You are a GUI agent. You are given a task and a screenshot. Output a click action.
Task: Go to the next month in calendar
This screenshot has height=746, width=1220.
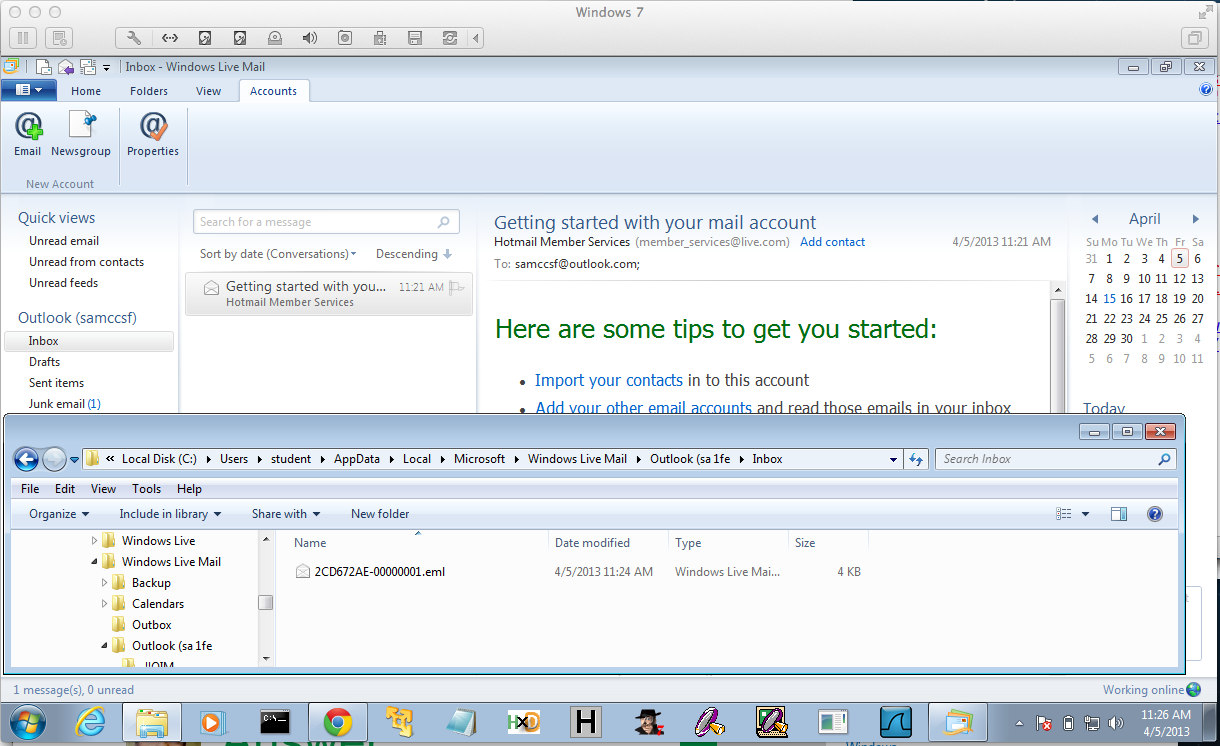[1195, 219]
